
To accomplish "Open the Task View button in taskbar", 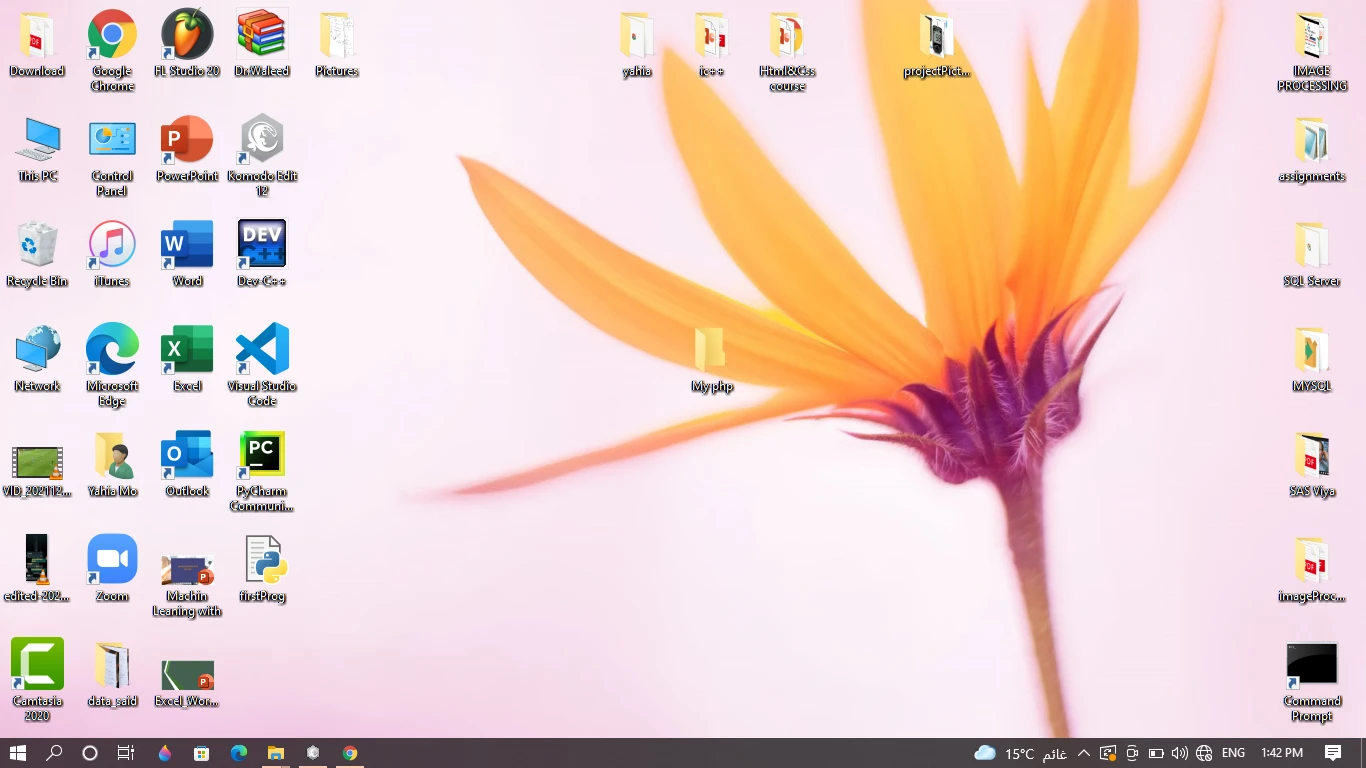I will pos(126,753).
